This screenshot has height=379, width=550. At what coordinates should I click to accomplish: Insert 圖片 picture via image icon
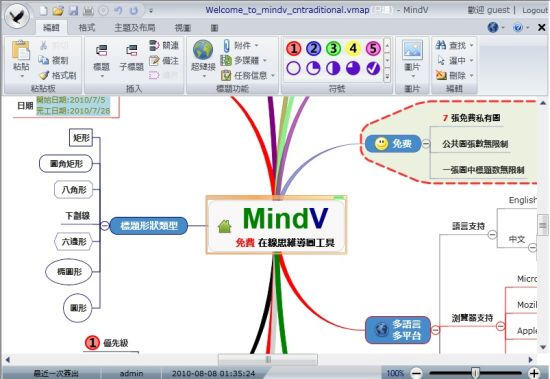(412, 50)
